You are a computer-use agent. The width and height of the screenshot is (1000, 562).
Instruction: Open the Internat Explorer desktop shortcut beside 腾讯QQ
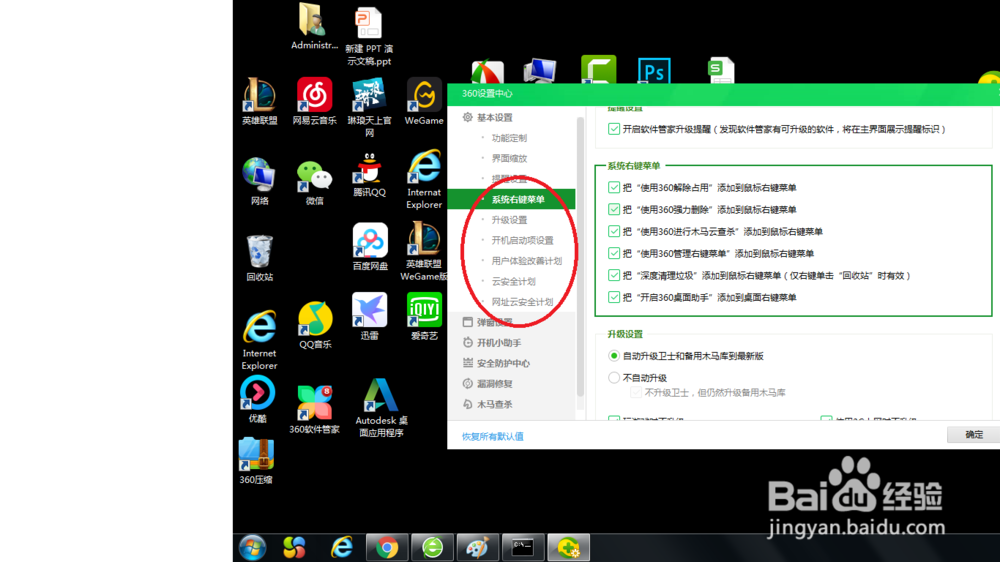click(424, 179)
